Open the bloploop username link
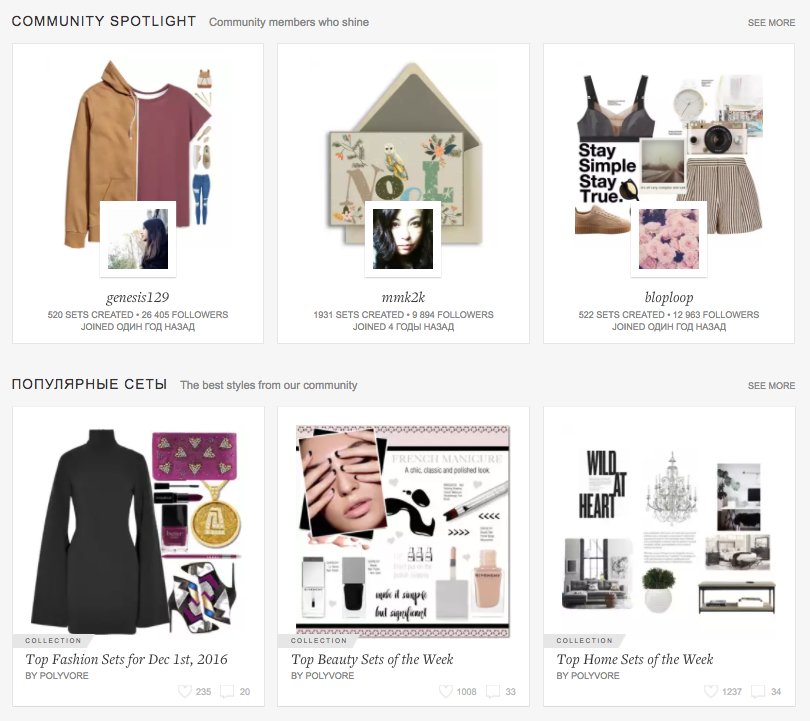 pyautogui.click(x=669, y=297)
